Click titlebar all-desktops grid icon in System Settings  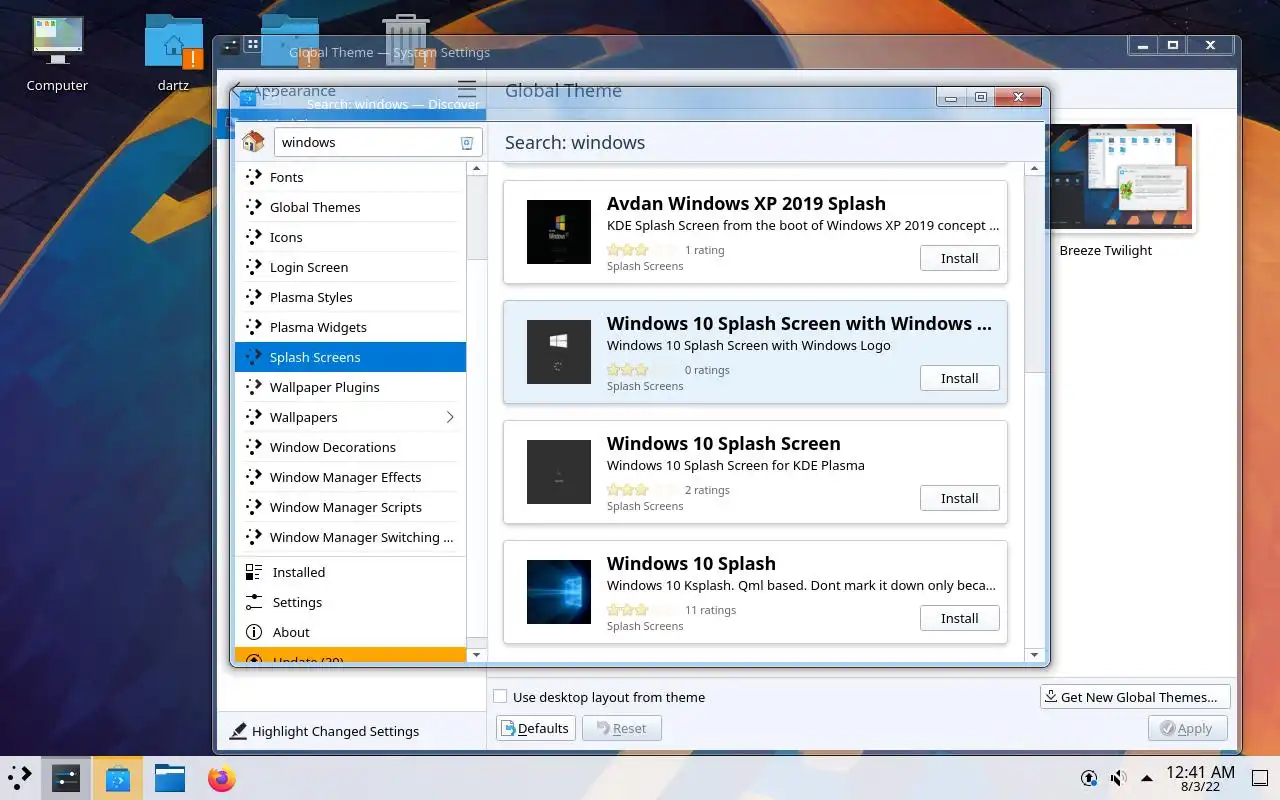[253, 45]
